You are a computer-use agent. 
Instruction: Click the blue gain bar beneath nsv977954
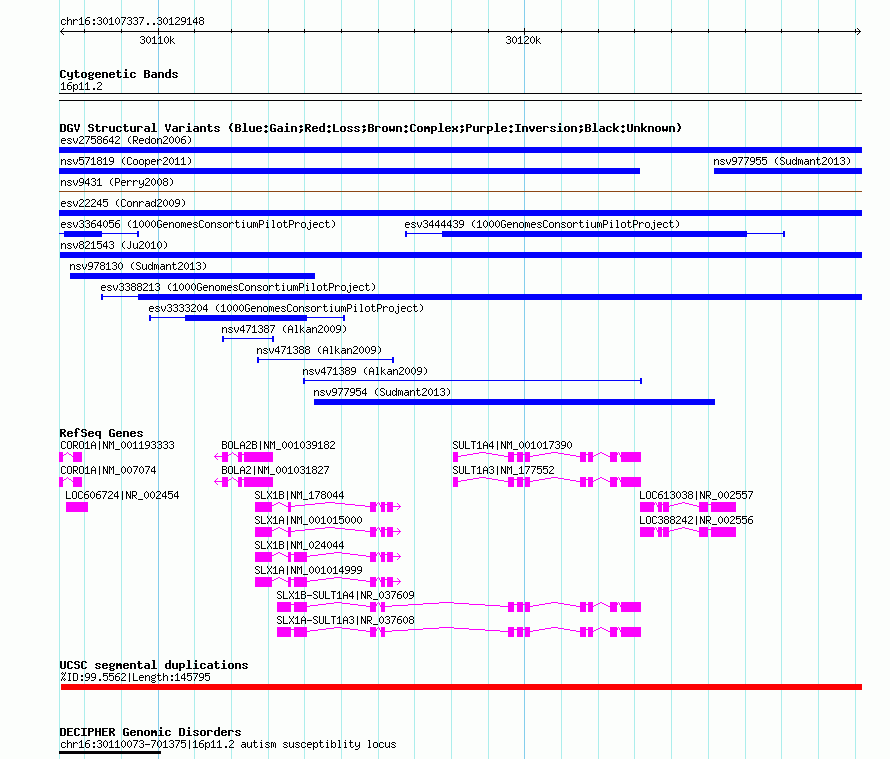tap(514, 402)
